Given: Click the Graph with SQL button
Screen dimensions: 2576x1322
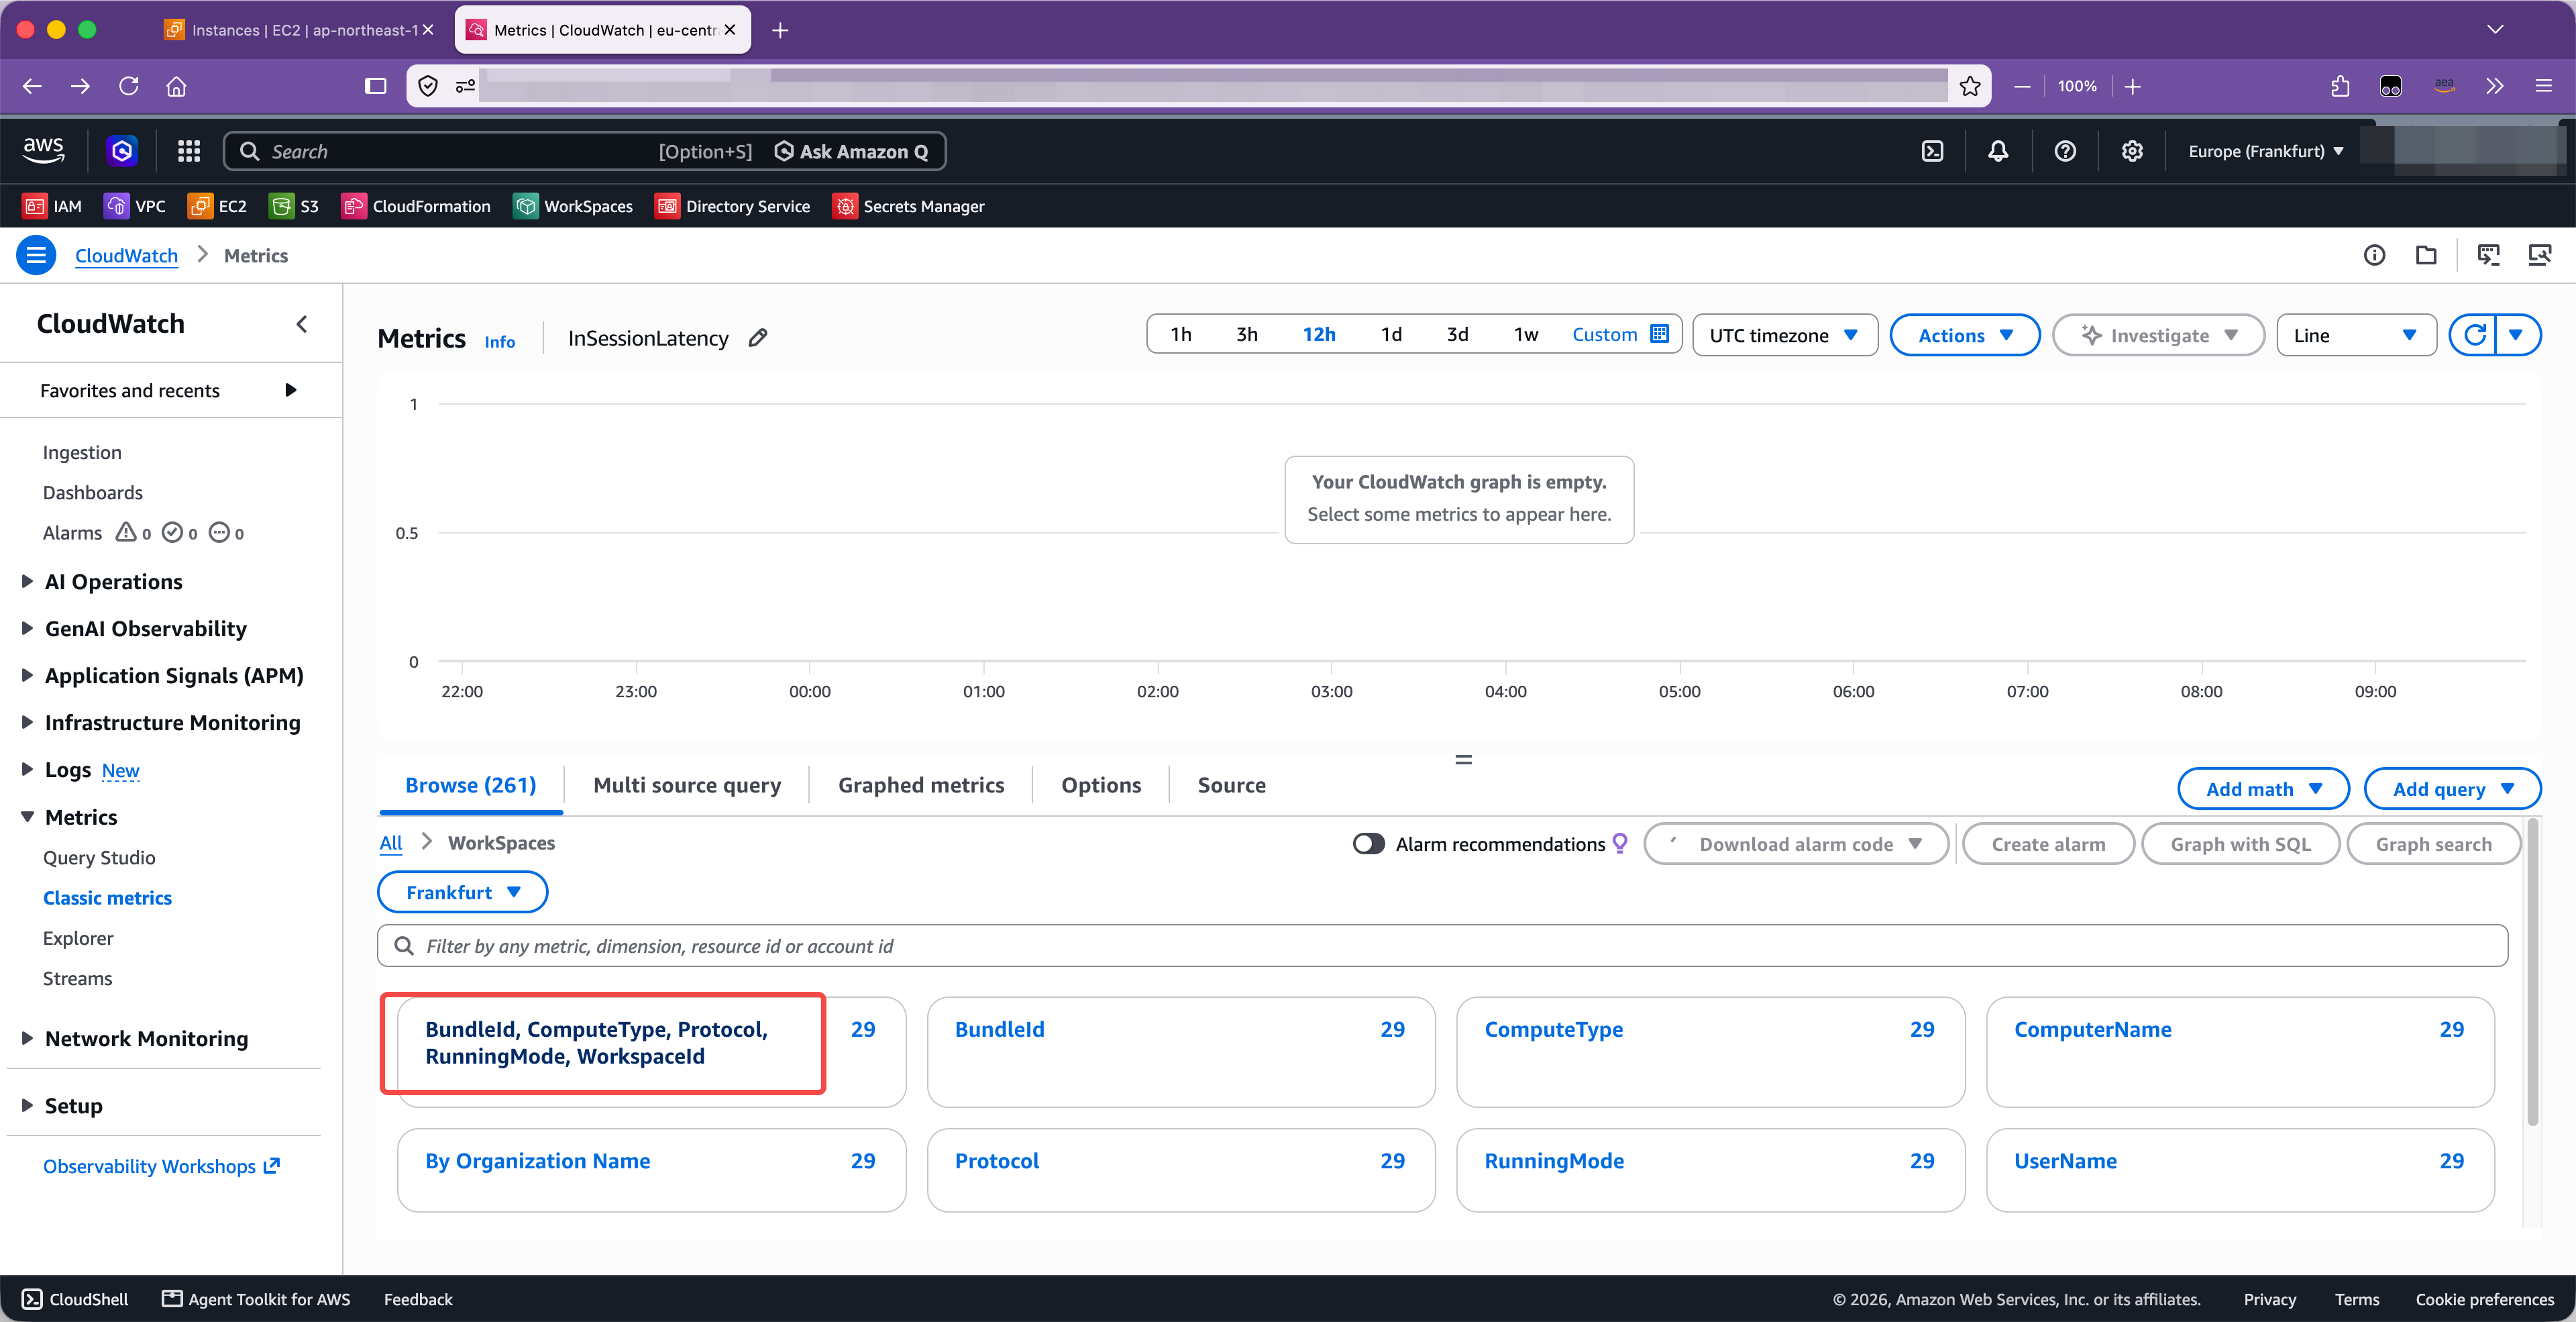Looking at the screenshot, I should click(x=2240, y=844).
